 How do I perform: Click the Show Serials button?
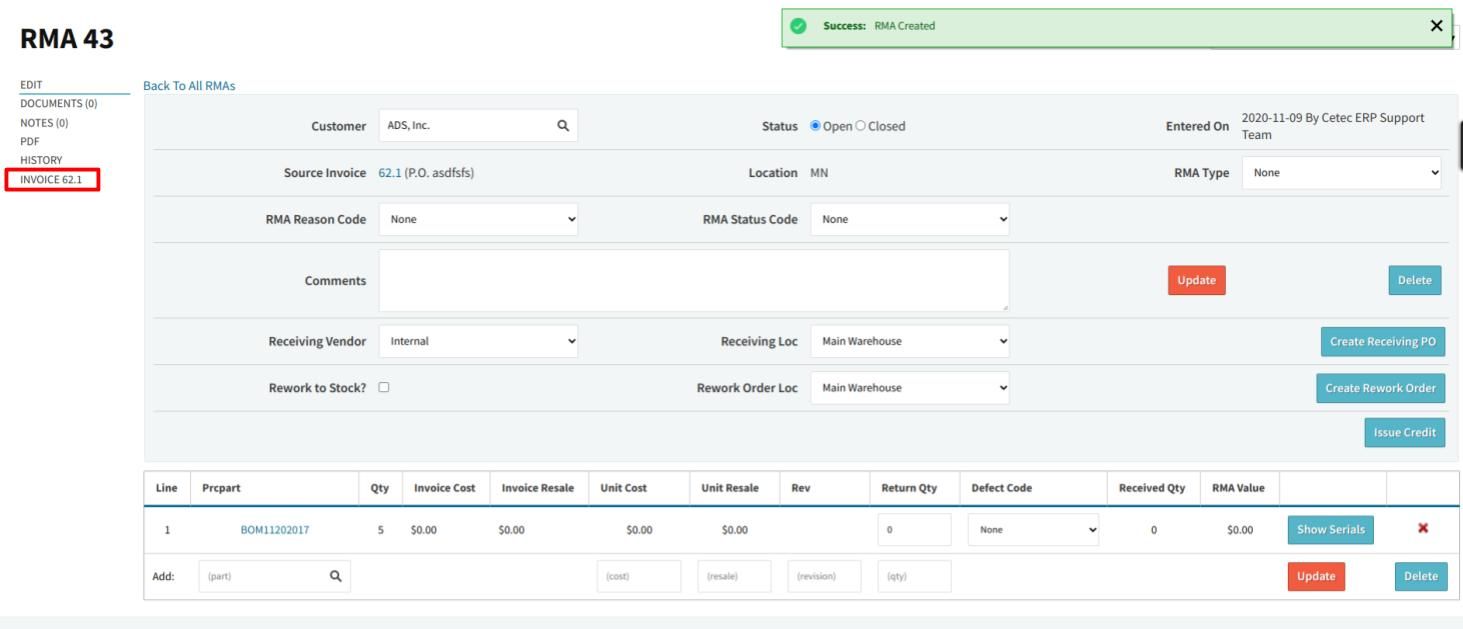(x=1330, y=530)
